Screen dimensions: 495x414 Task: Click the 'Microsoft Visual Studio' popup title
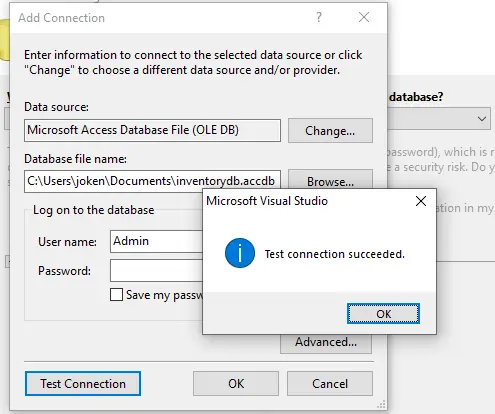point(267,201)
